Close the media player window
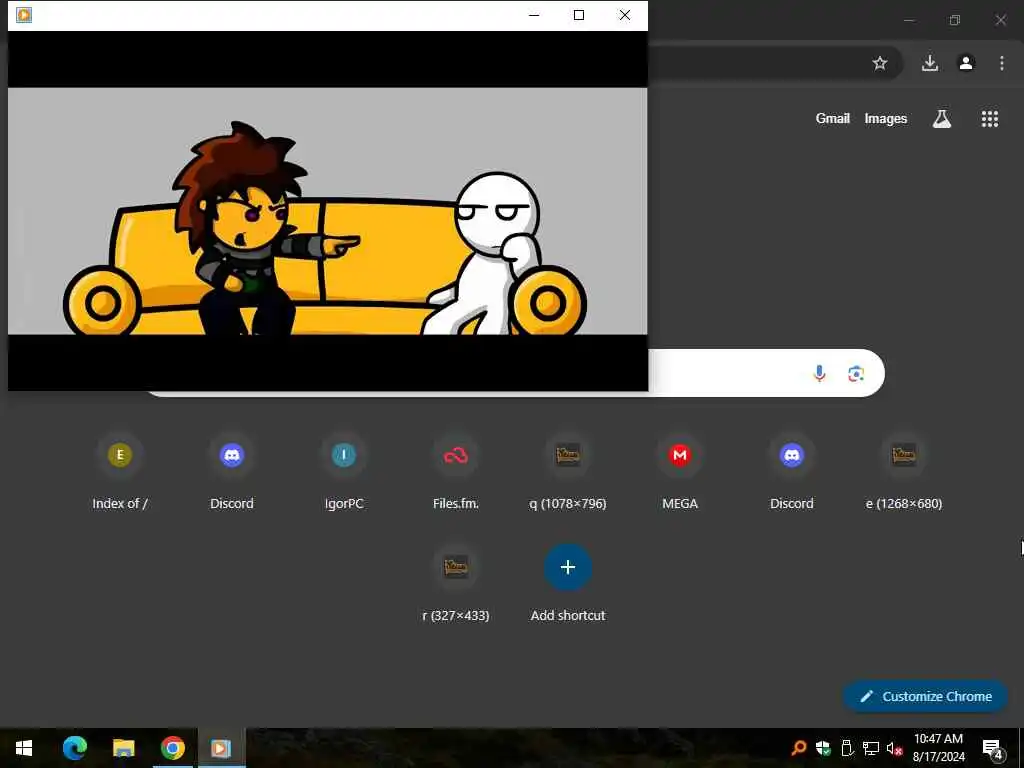Viewport: 1024px width, 768px height. pos(625,15)
